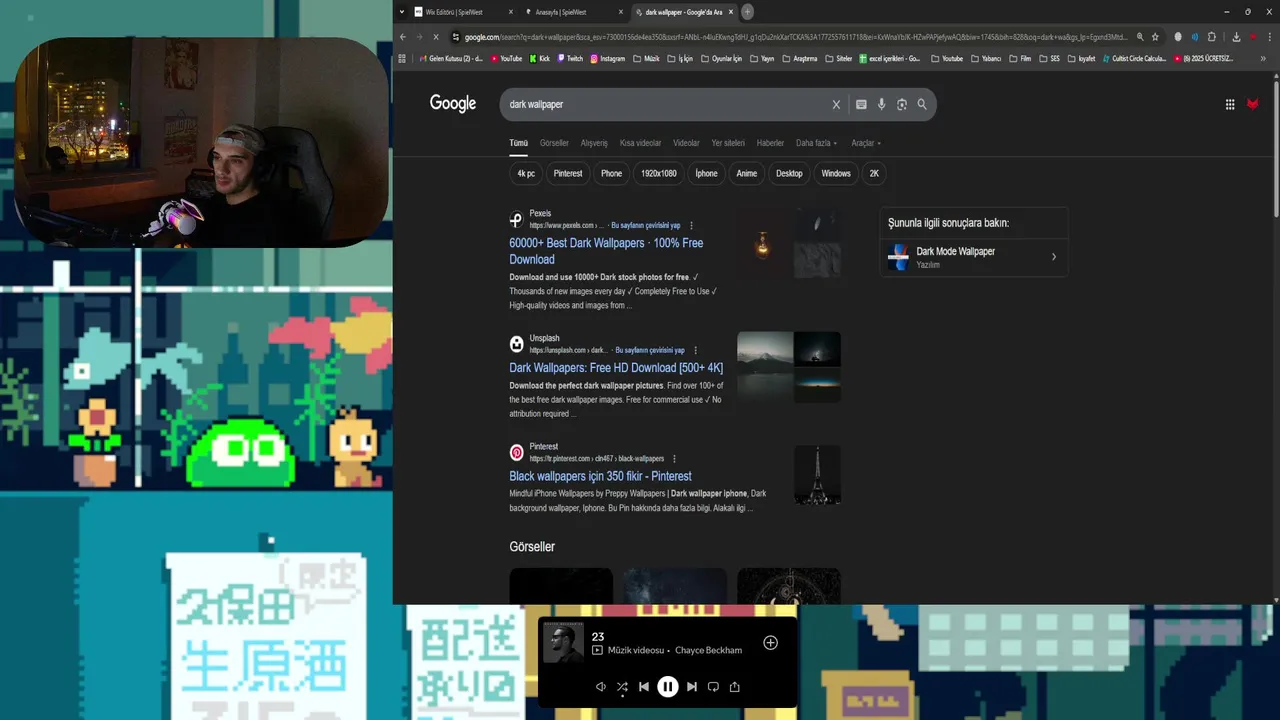This screenshot has width=1280, height=720.
Task: Submit search with the magnifier icon
Action: tap(922, 104)
